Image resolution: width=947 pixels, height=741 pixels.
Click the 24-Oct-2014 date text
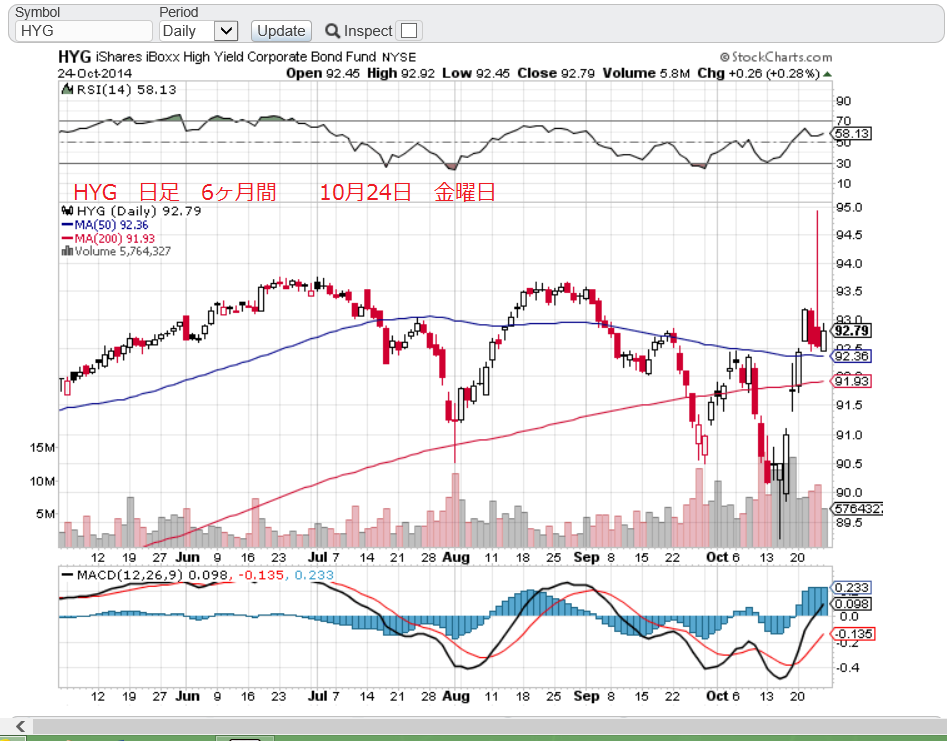[x=95, y=74]
